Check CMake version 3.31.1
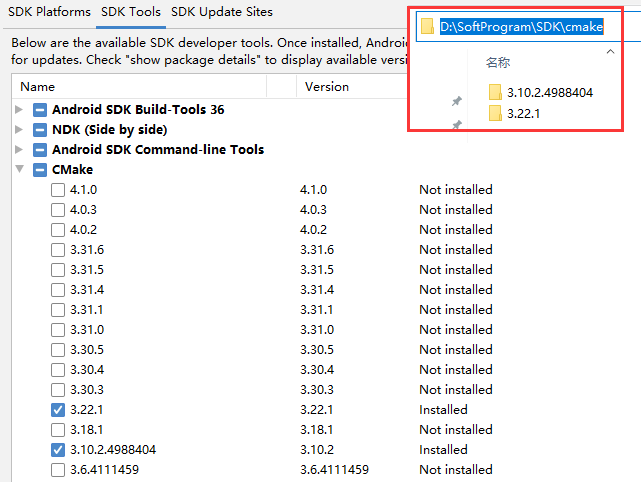 58,310
